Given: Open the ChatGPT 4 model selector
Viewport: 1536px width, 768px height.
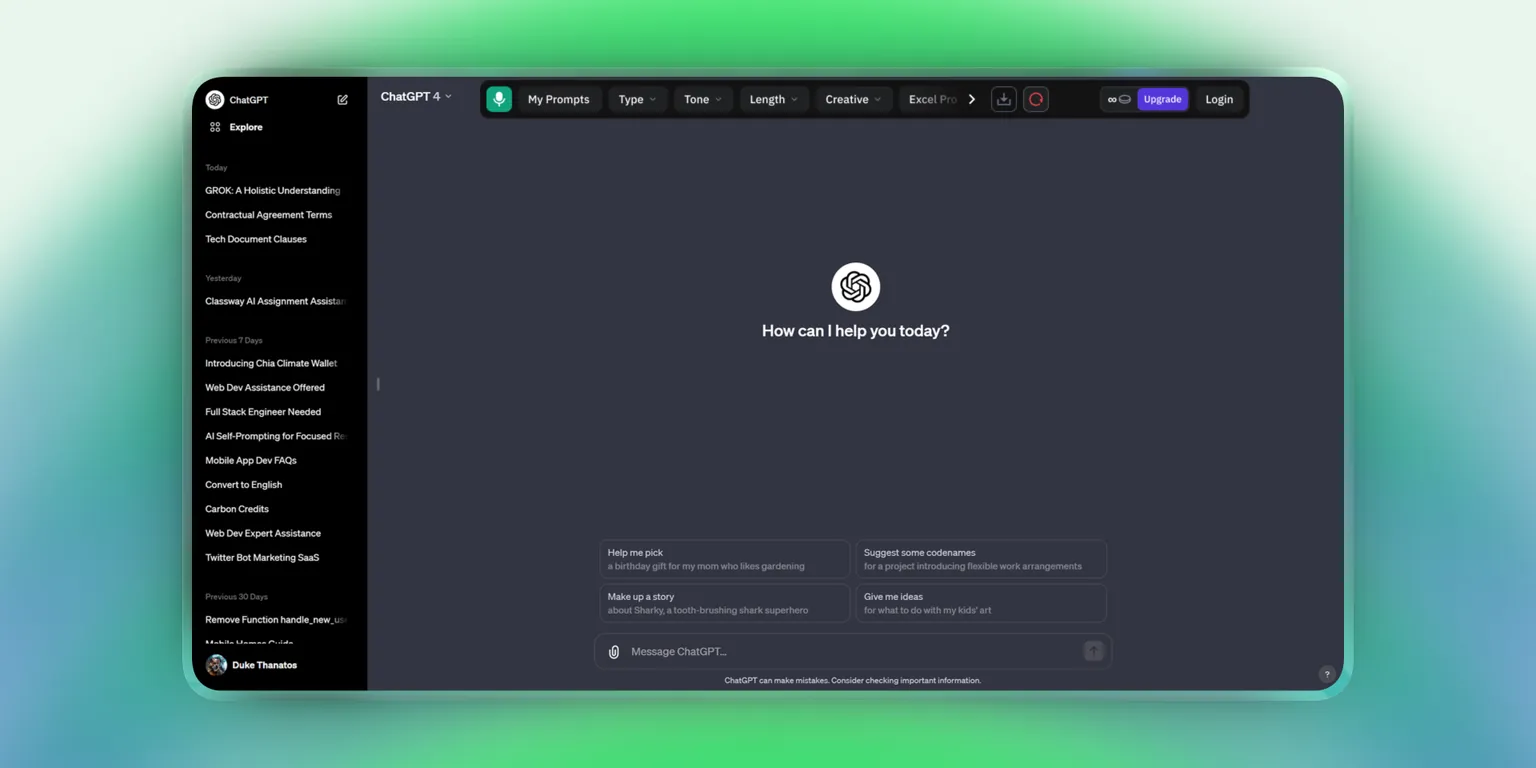Looking at the screenshot, I should click(416, 97).
